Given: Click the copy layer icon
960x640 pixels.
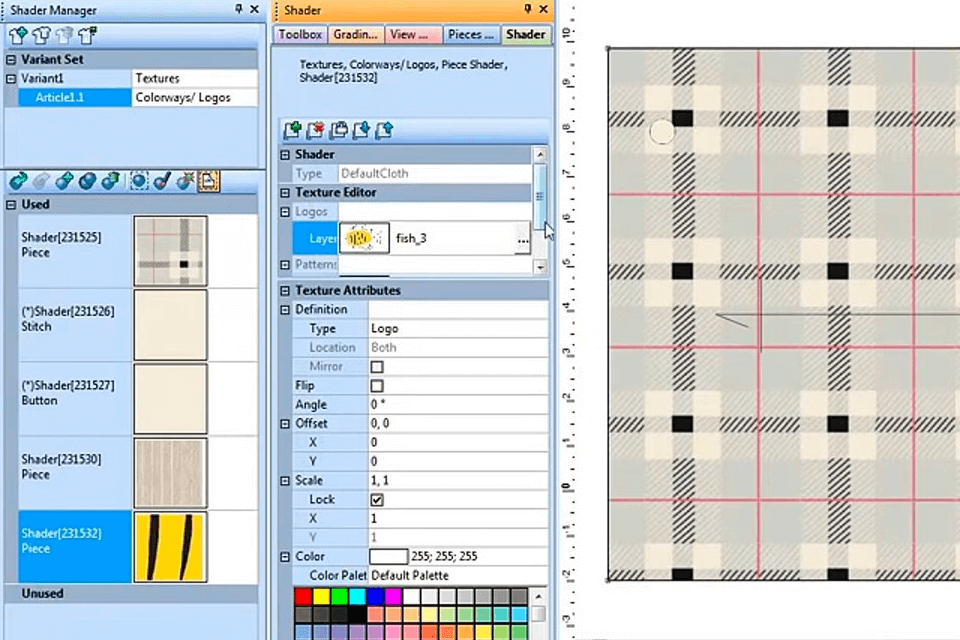Looking at the screenshot, I should [x=339, y=130].
